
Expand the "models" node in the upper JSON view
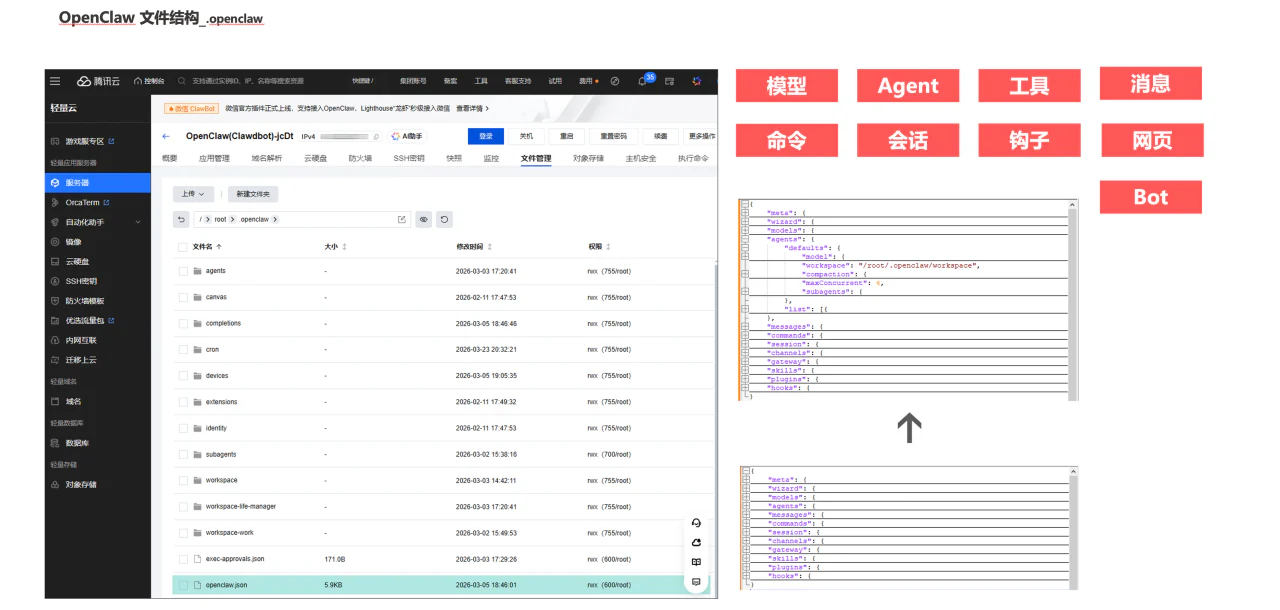pos(745,230)
